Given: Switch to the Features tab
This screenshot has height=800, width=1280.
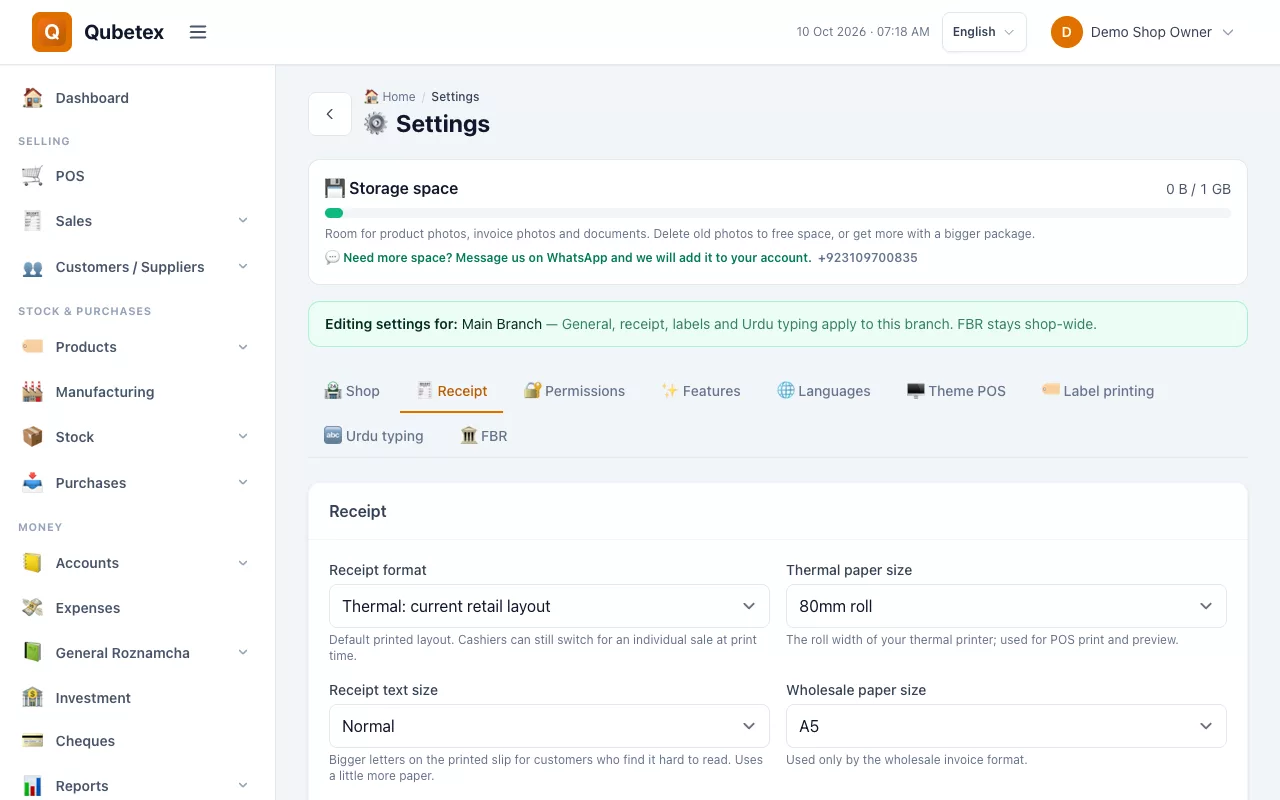Looking at the screenshot, I should (701, 391).
